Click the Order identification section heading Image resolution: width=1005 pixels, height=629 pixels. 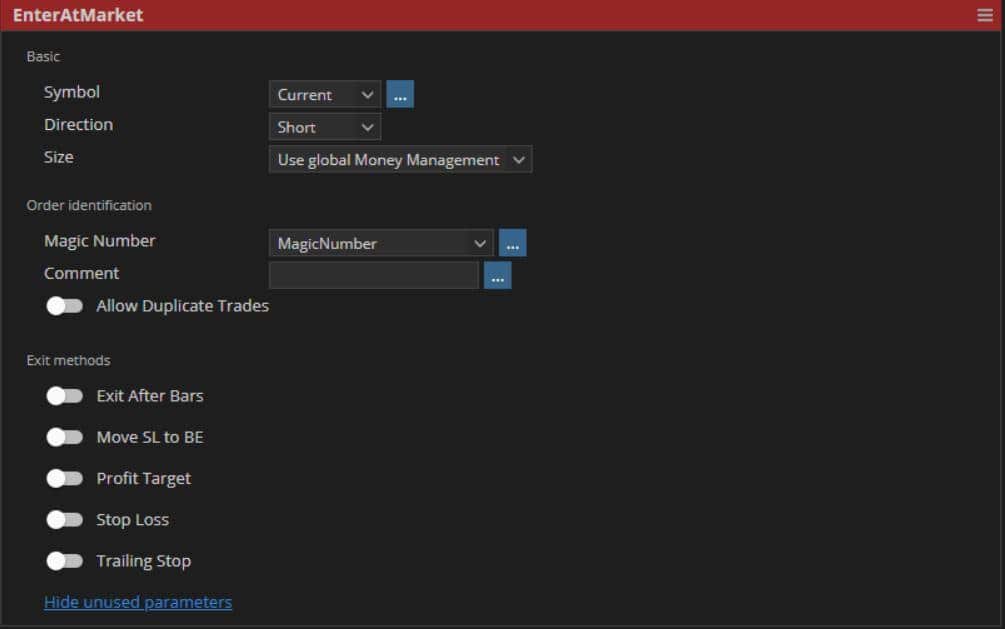[x=89, y=205]
